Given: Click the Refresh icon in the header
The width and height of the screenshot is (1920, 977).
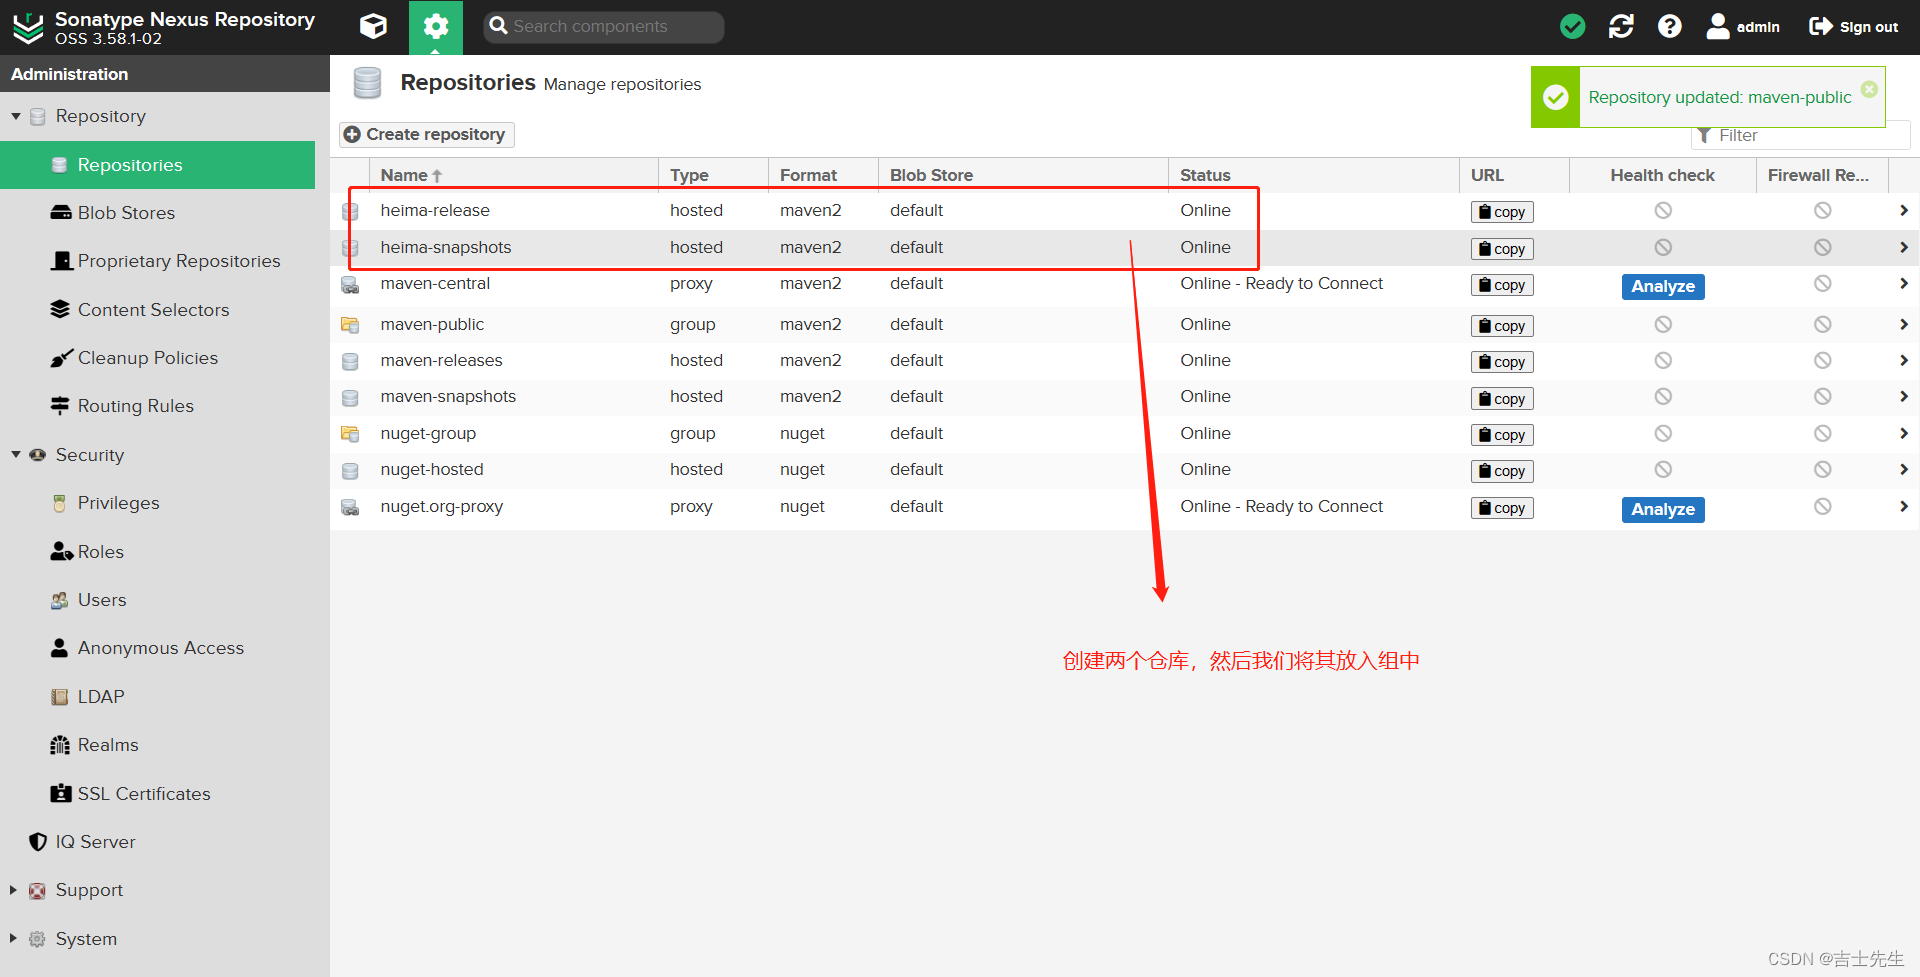Looking at the screenshot, I should pyautogui.click(x=1621, y=26).
